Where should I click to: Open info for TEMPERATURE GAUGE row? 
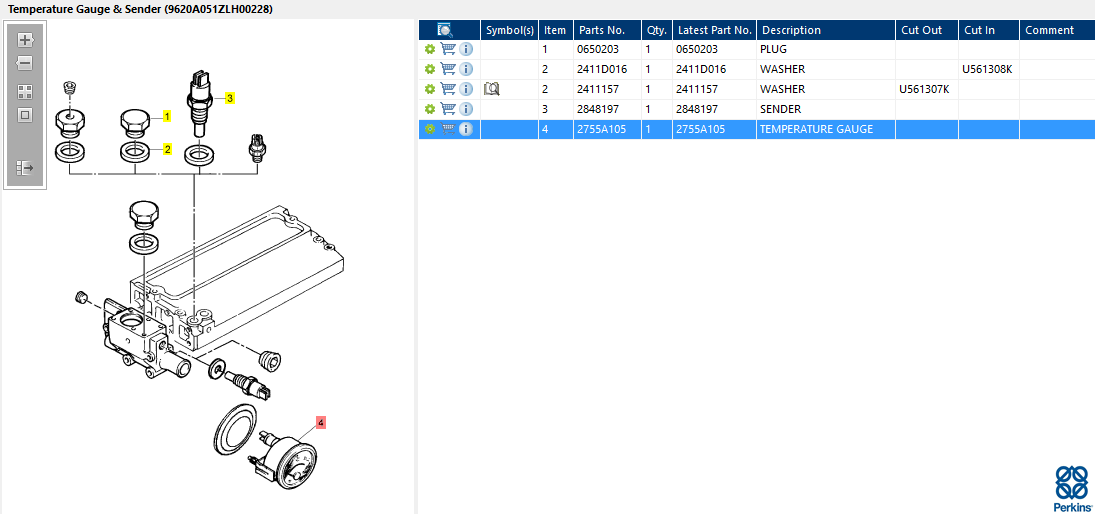coord(466,129)
